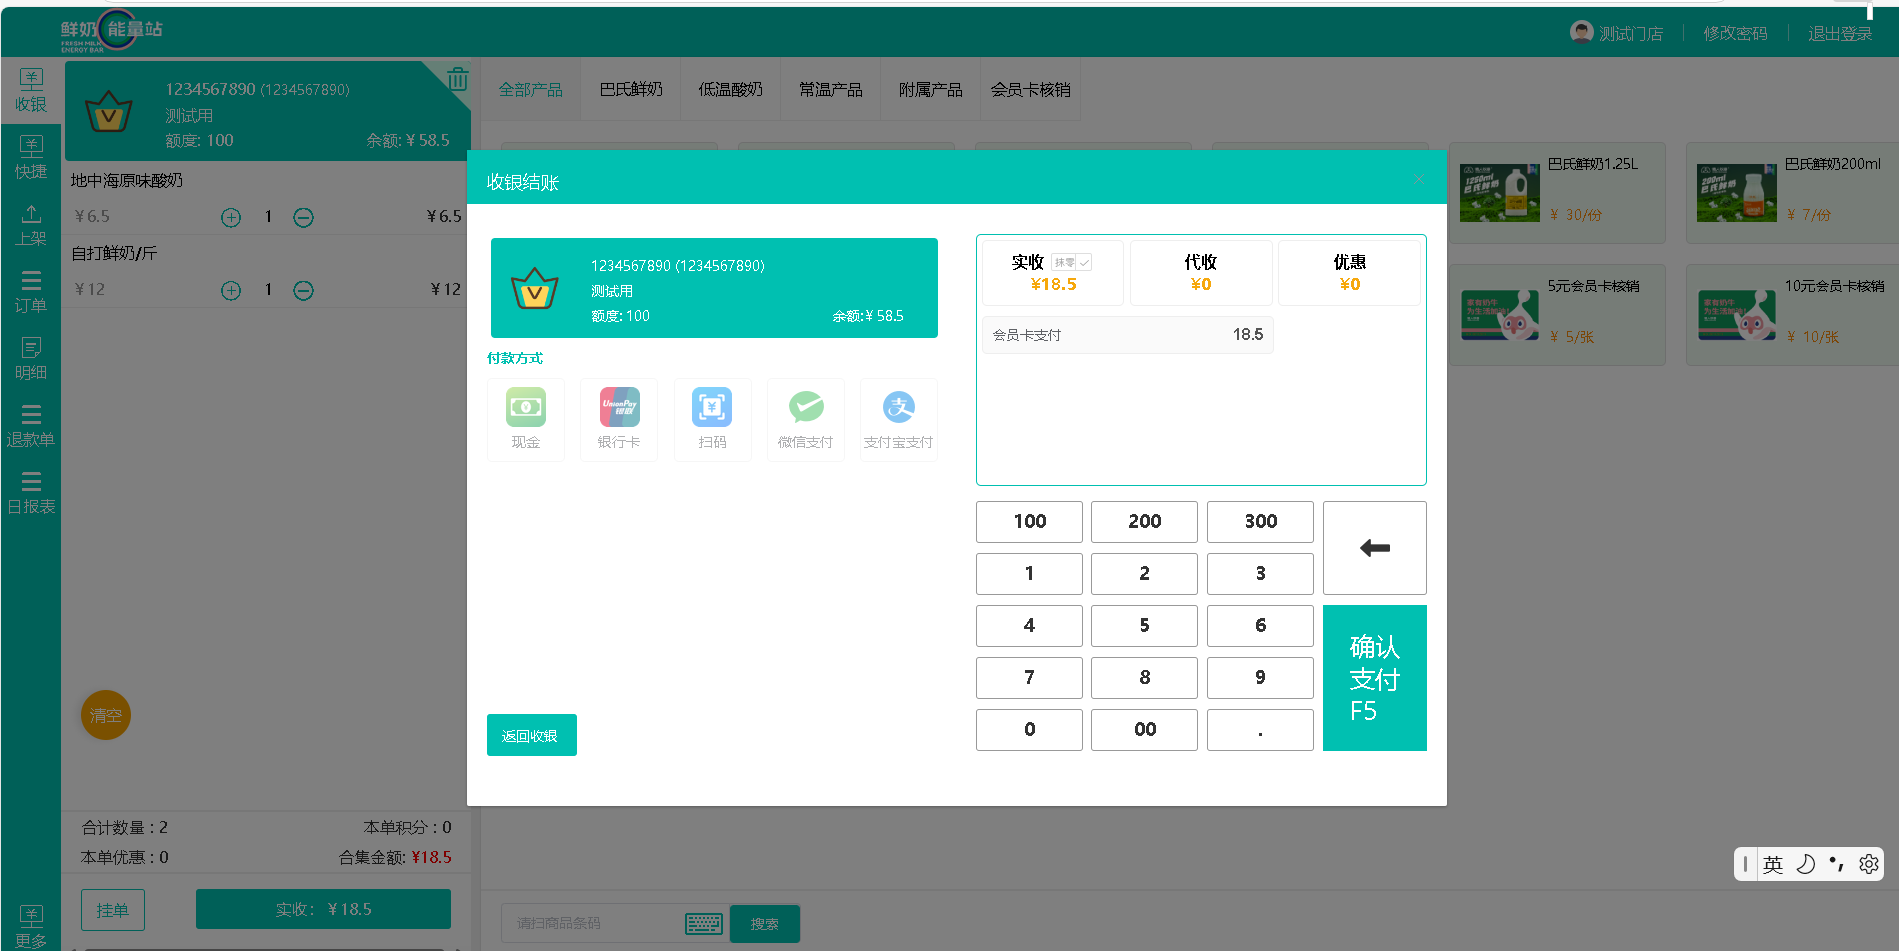Click 确认支付 F5 confirm button
The height and width of the screenshot is (951, 1899).
(x=1374, y=678)
